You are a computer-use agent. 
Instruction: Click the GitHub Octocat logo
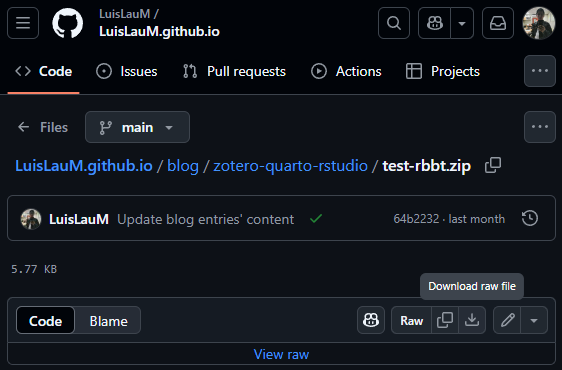tap(68, 23)
